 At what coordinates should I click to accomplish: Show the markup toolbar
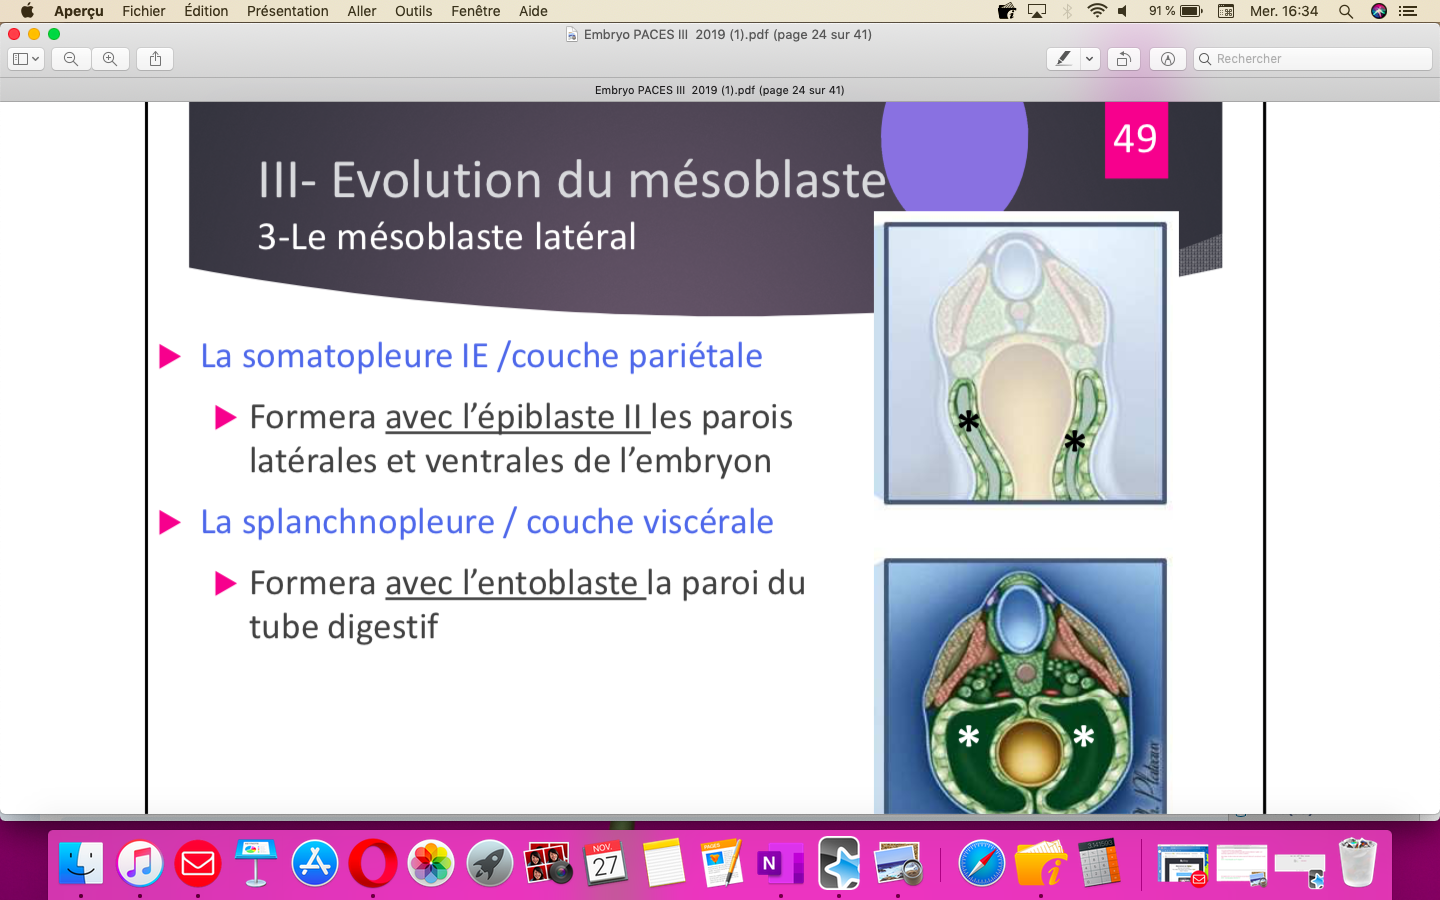click(x=1167, y=59)
